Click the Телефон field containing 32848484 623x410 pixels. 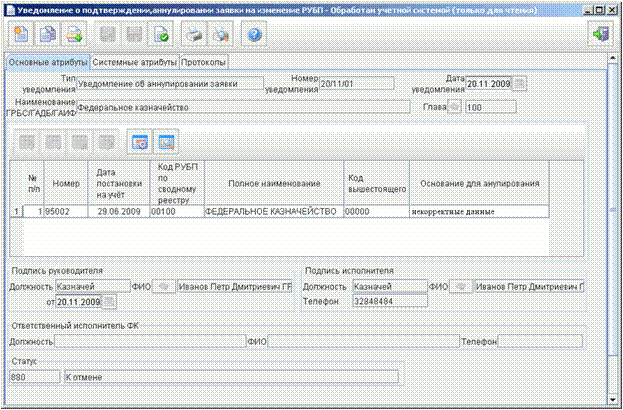[x=390, y=301]
